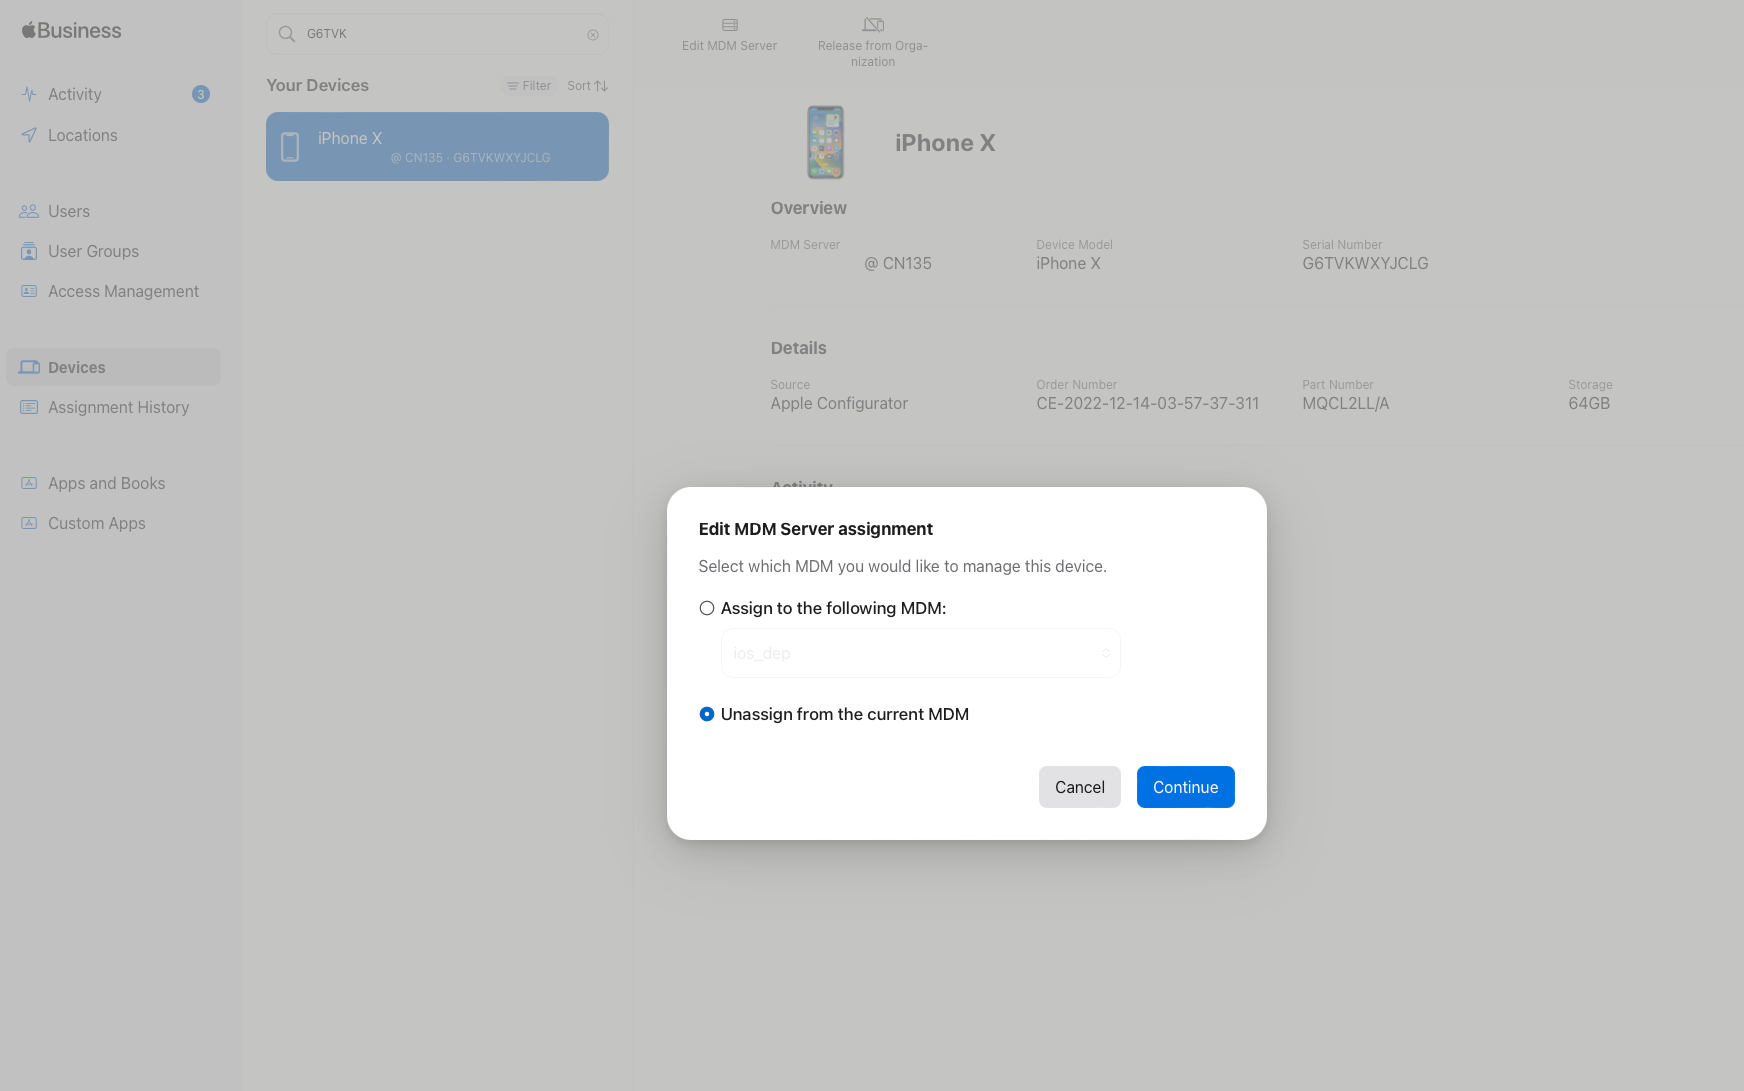Click the iPhone X heading title
Viewport: 1744px width, 1091px height.
945,143
